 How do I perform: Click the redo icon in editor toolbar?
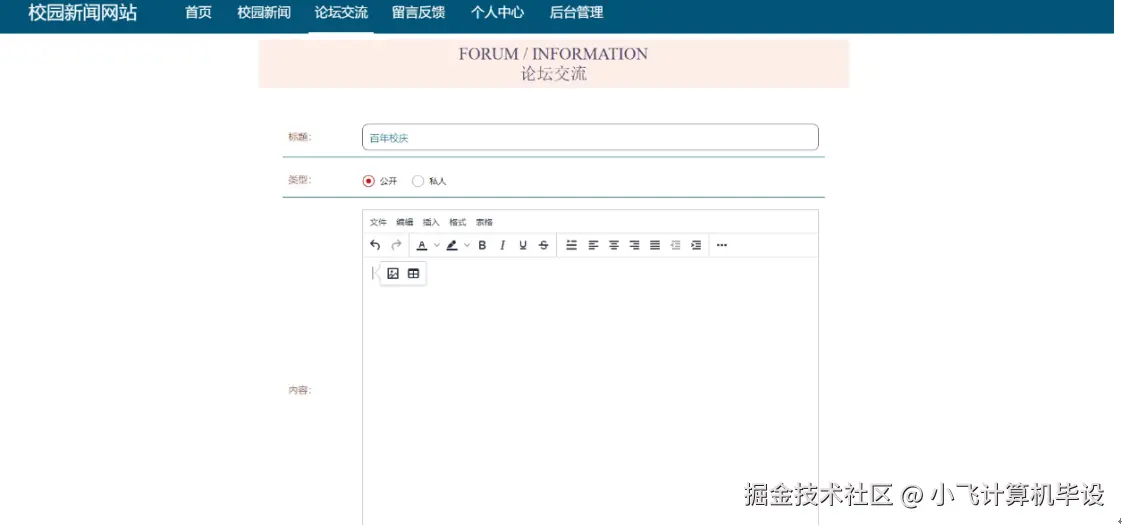396,245
